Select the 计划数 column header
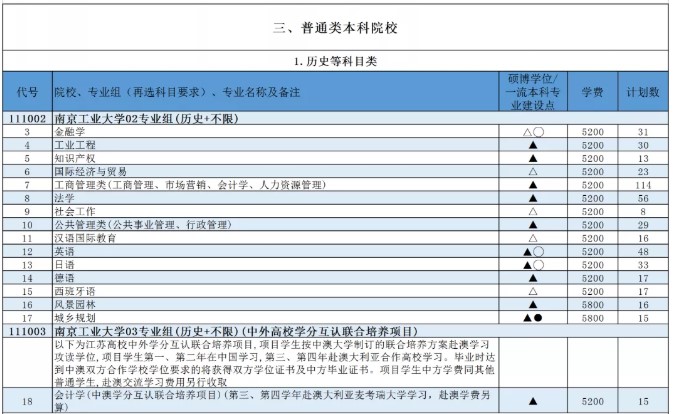 (642, 92)
